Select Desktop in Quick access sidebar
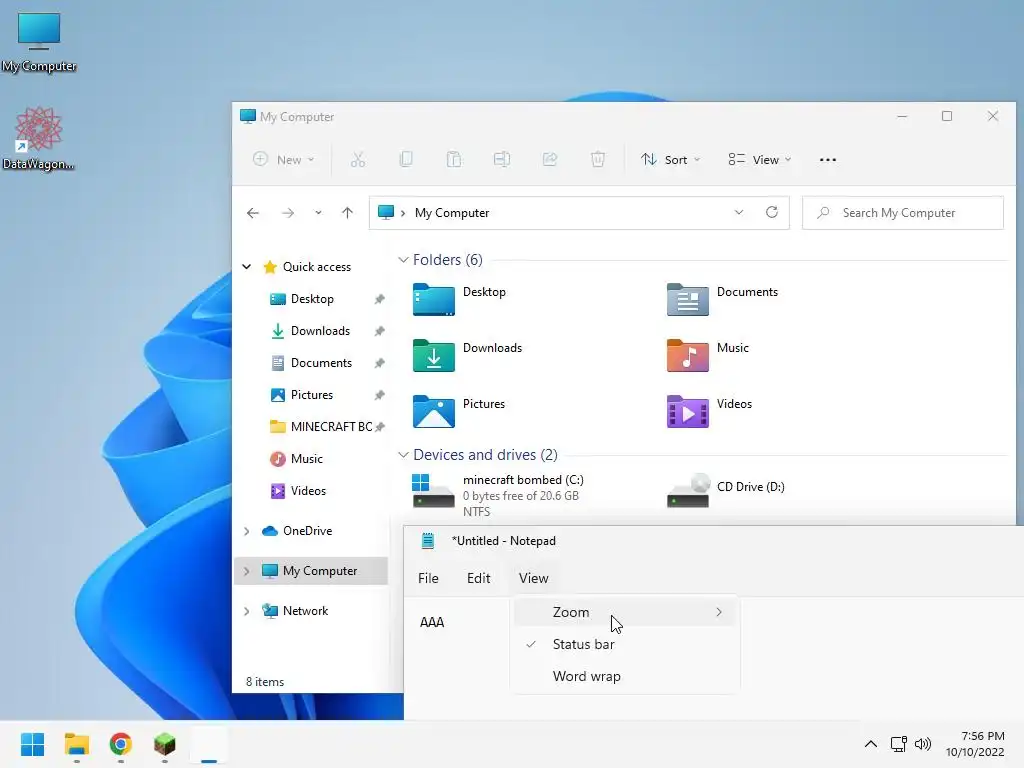The height and width of the screenshot is (768, 1024). pyautogui.click(x=312, y=299)
